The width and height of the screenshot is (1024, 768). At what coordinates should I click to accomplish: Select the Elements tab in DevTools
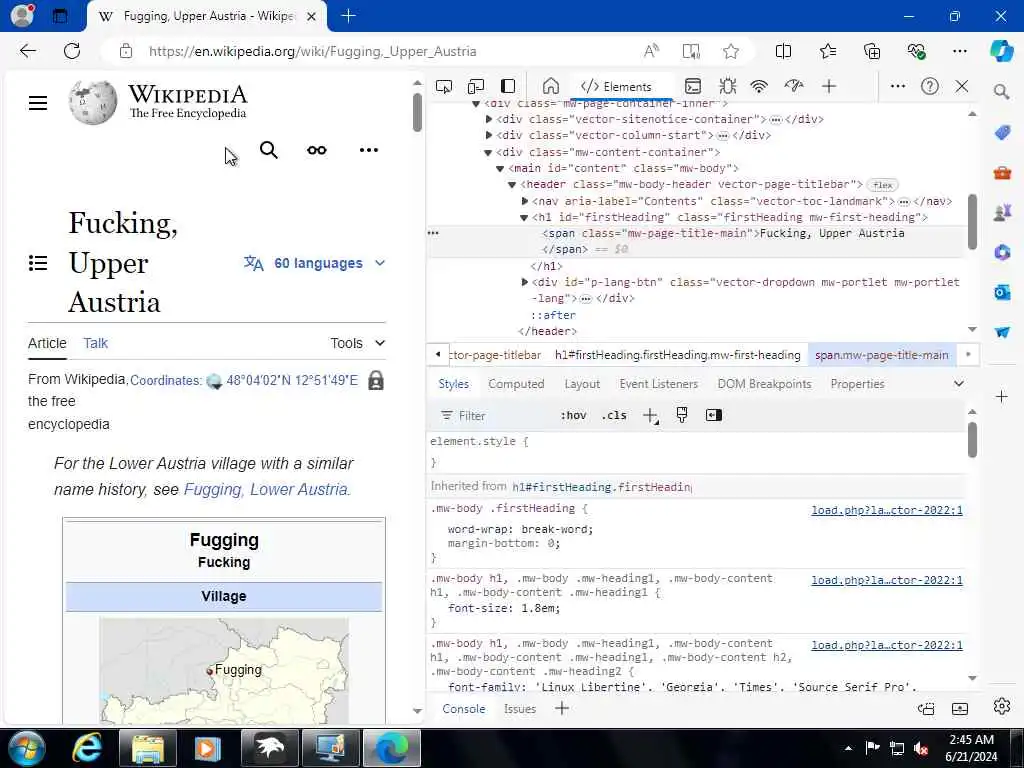click(x=616, y=86)
